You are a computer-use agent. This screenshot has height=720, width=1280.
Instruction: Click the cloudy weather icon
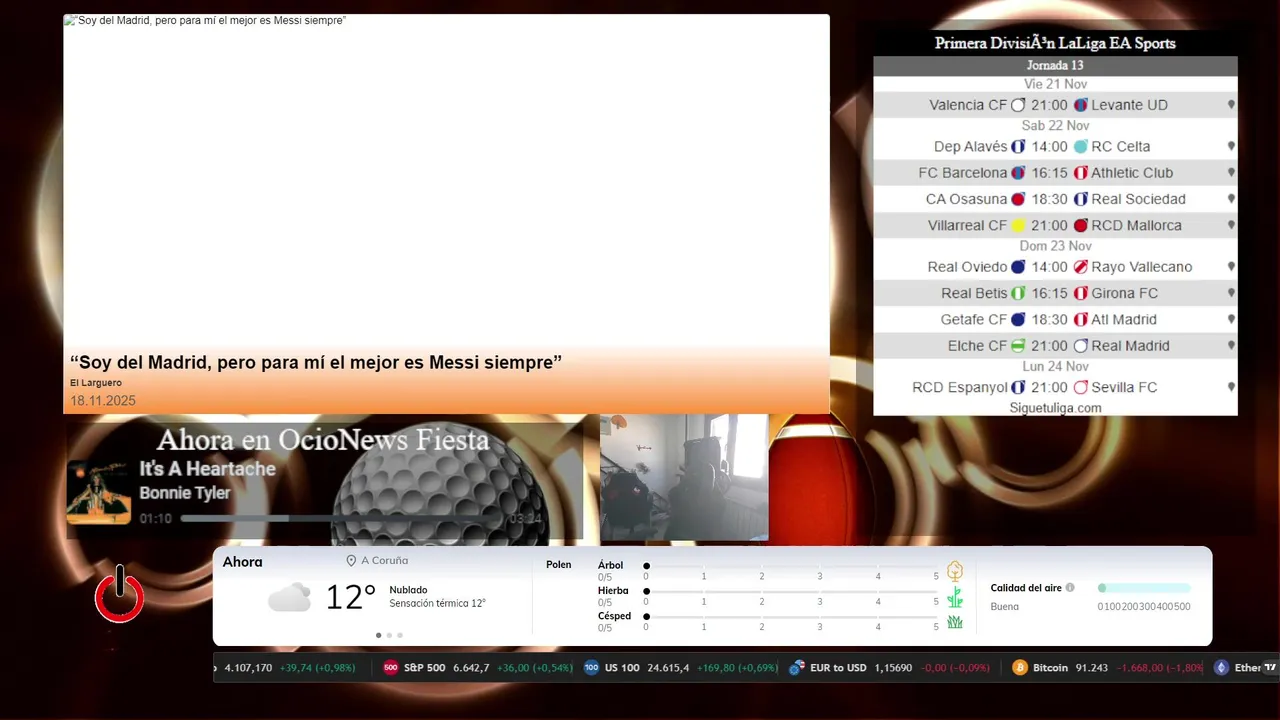point(289,598)
